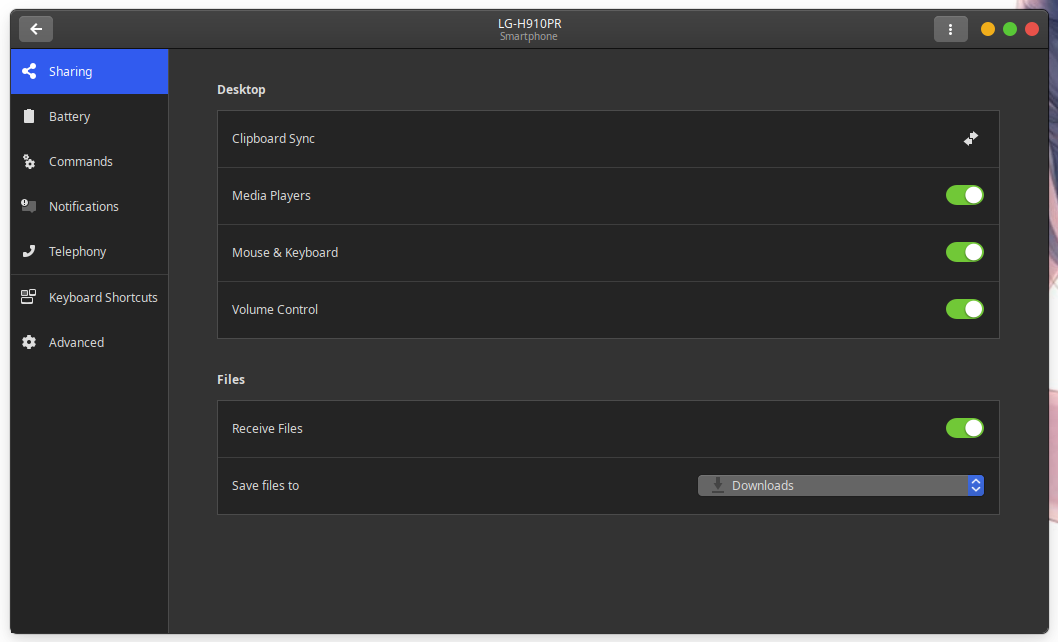This screenshot has width=1058, height=642.
Task: Click the Telephony phone icon
Action: [x=29, y=251]
